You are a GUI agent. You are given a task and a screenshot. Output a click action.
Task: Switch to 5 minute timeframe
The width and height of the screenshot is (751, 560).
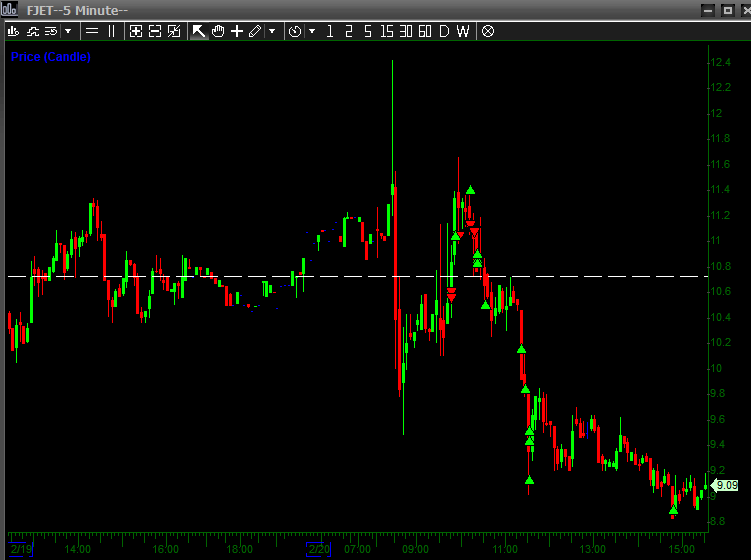coord(368,32)
